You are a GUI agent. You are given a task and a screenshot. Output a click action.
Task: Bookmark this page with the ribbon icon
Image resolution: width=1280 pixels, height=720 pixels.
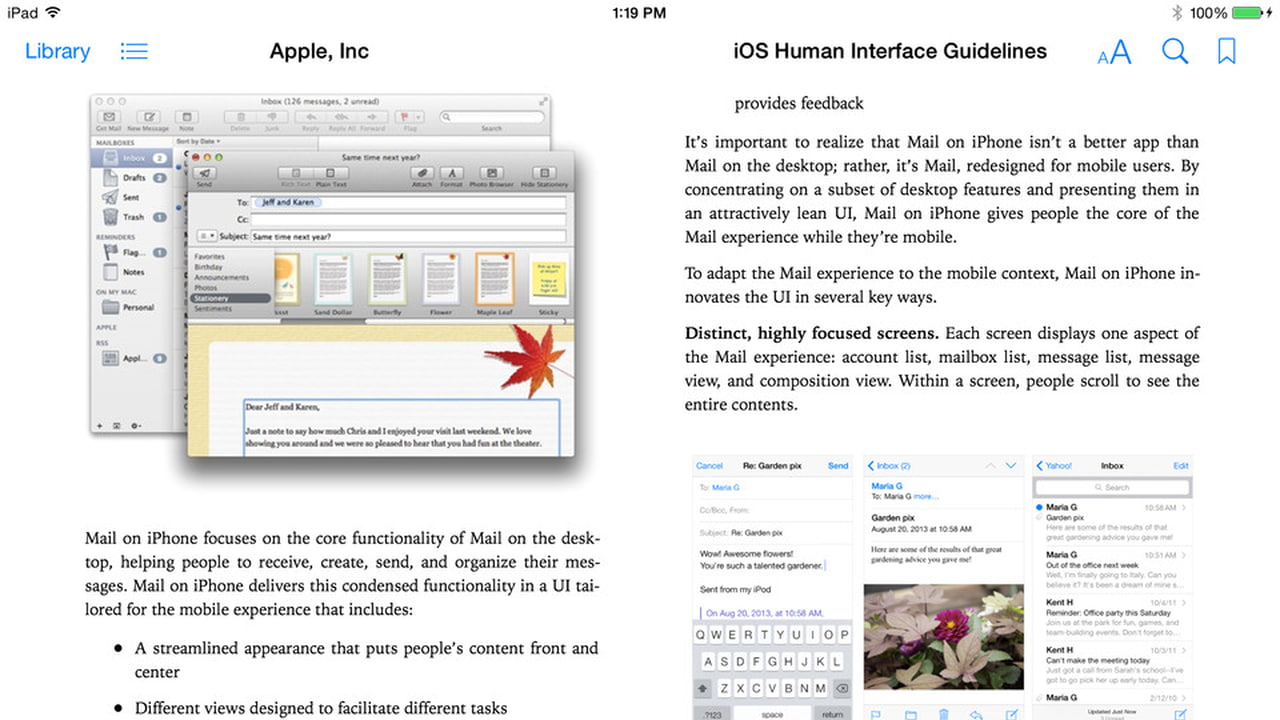click(x=1226, y=51)
